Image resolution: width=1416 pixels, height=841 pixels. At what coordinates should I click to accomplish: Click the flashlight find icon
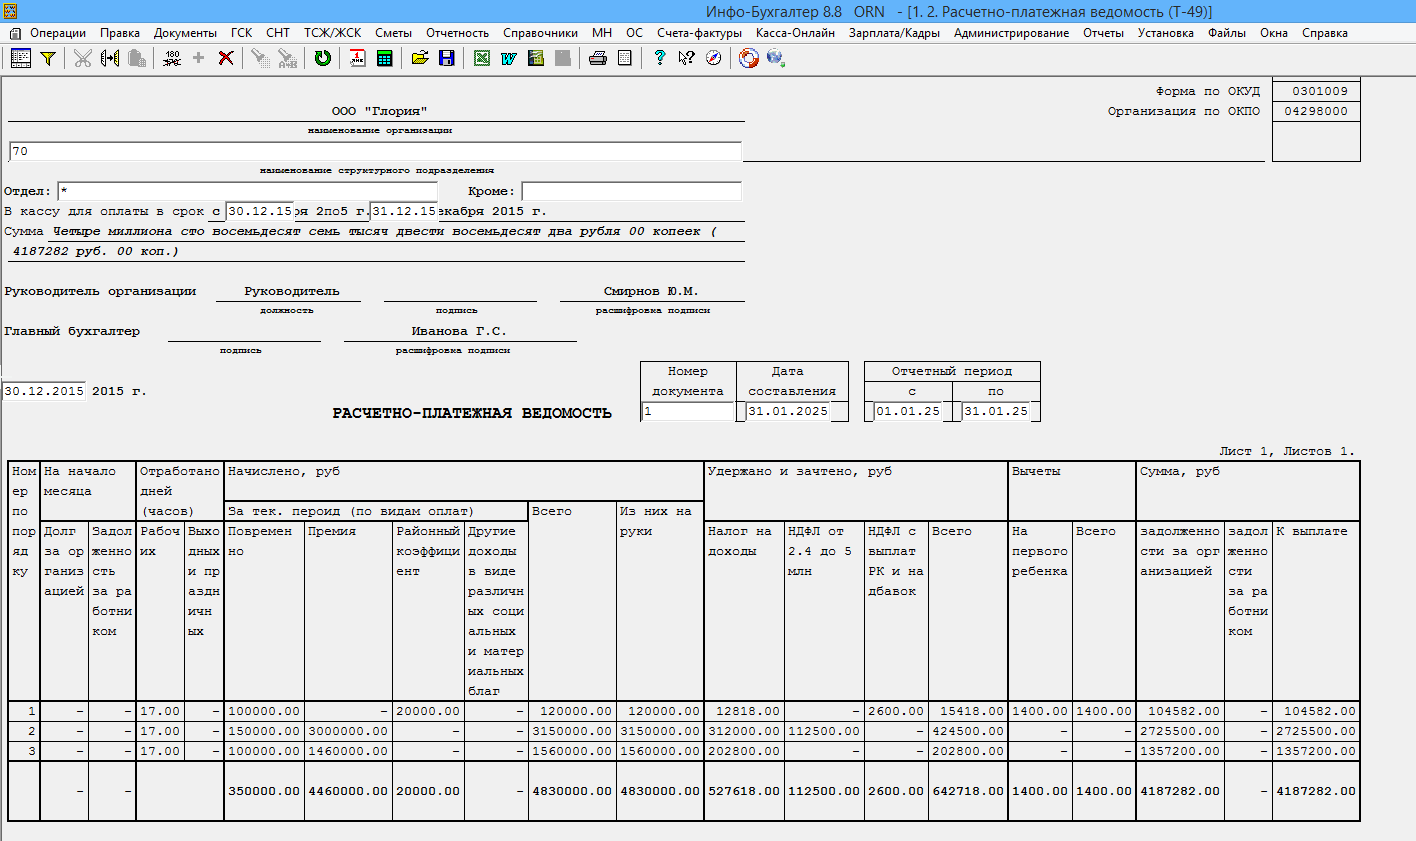pos(260,58)
